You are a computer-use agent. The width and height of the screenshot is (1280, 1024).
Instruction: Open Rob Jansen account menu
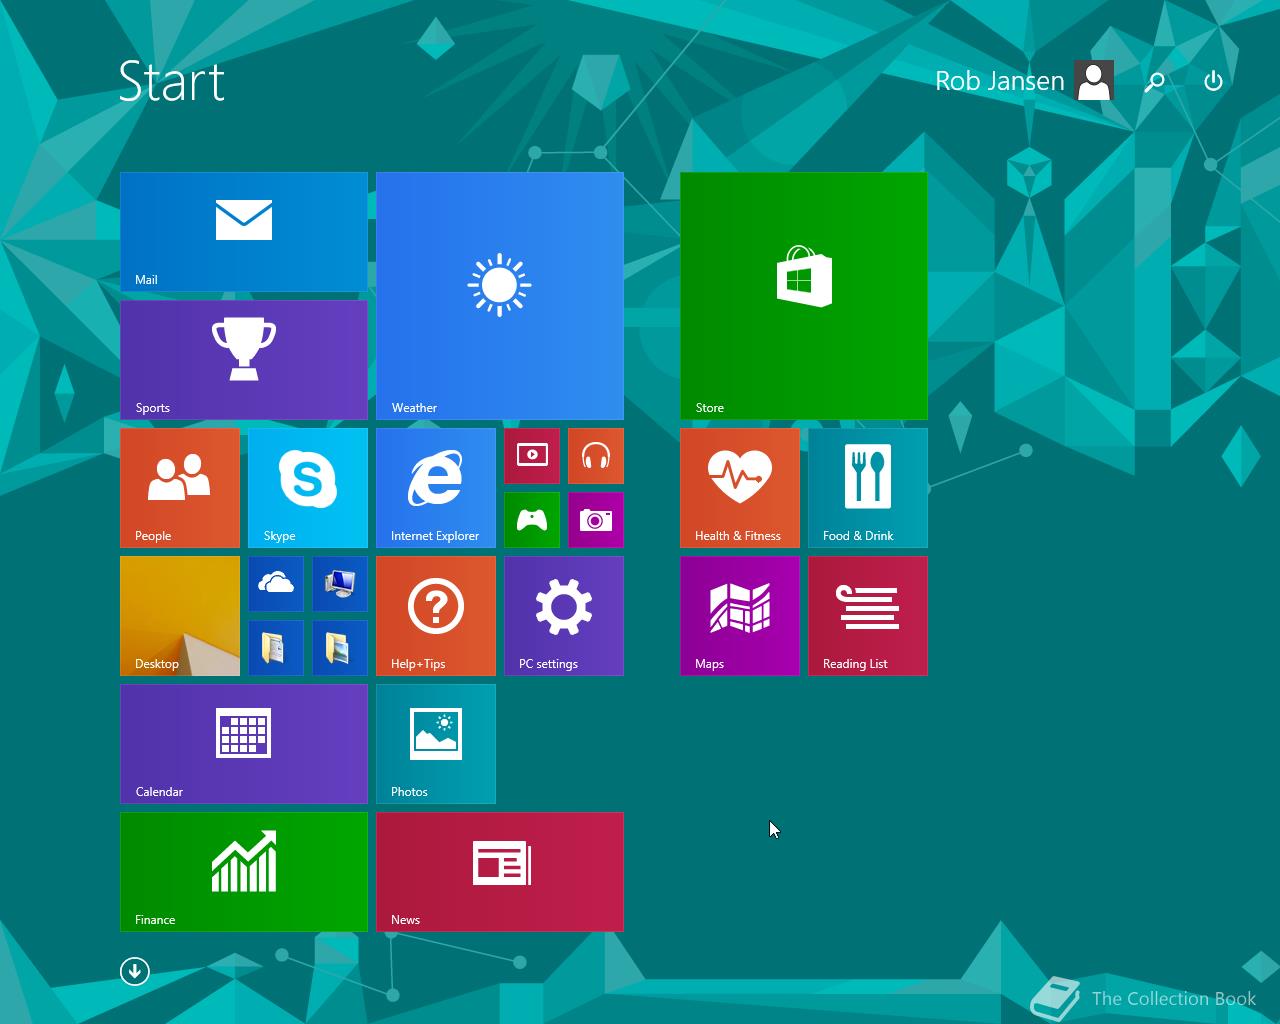1000,81
